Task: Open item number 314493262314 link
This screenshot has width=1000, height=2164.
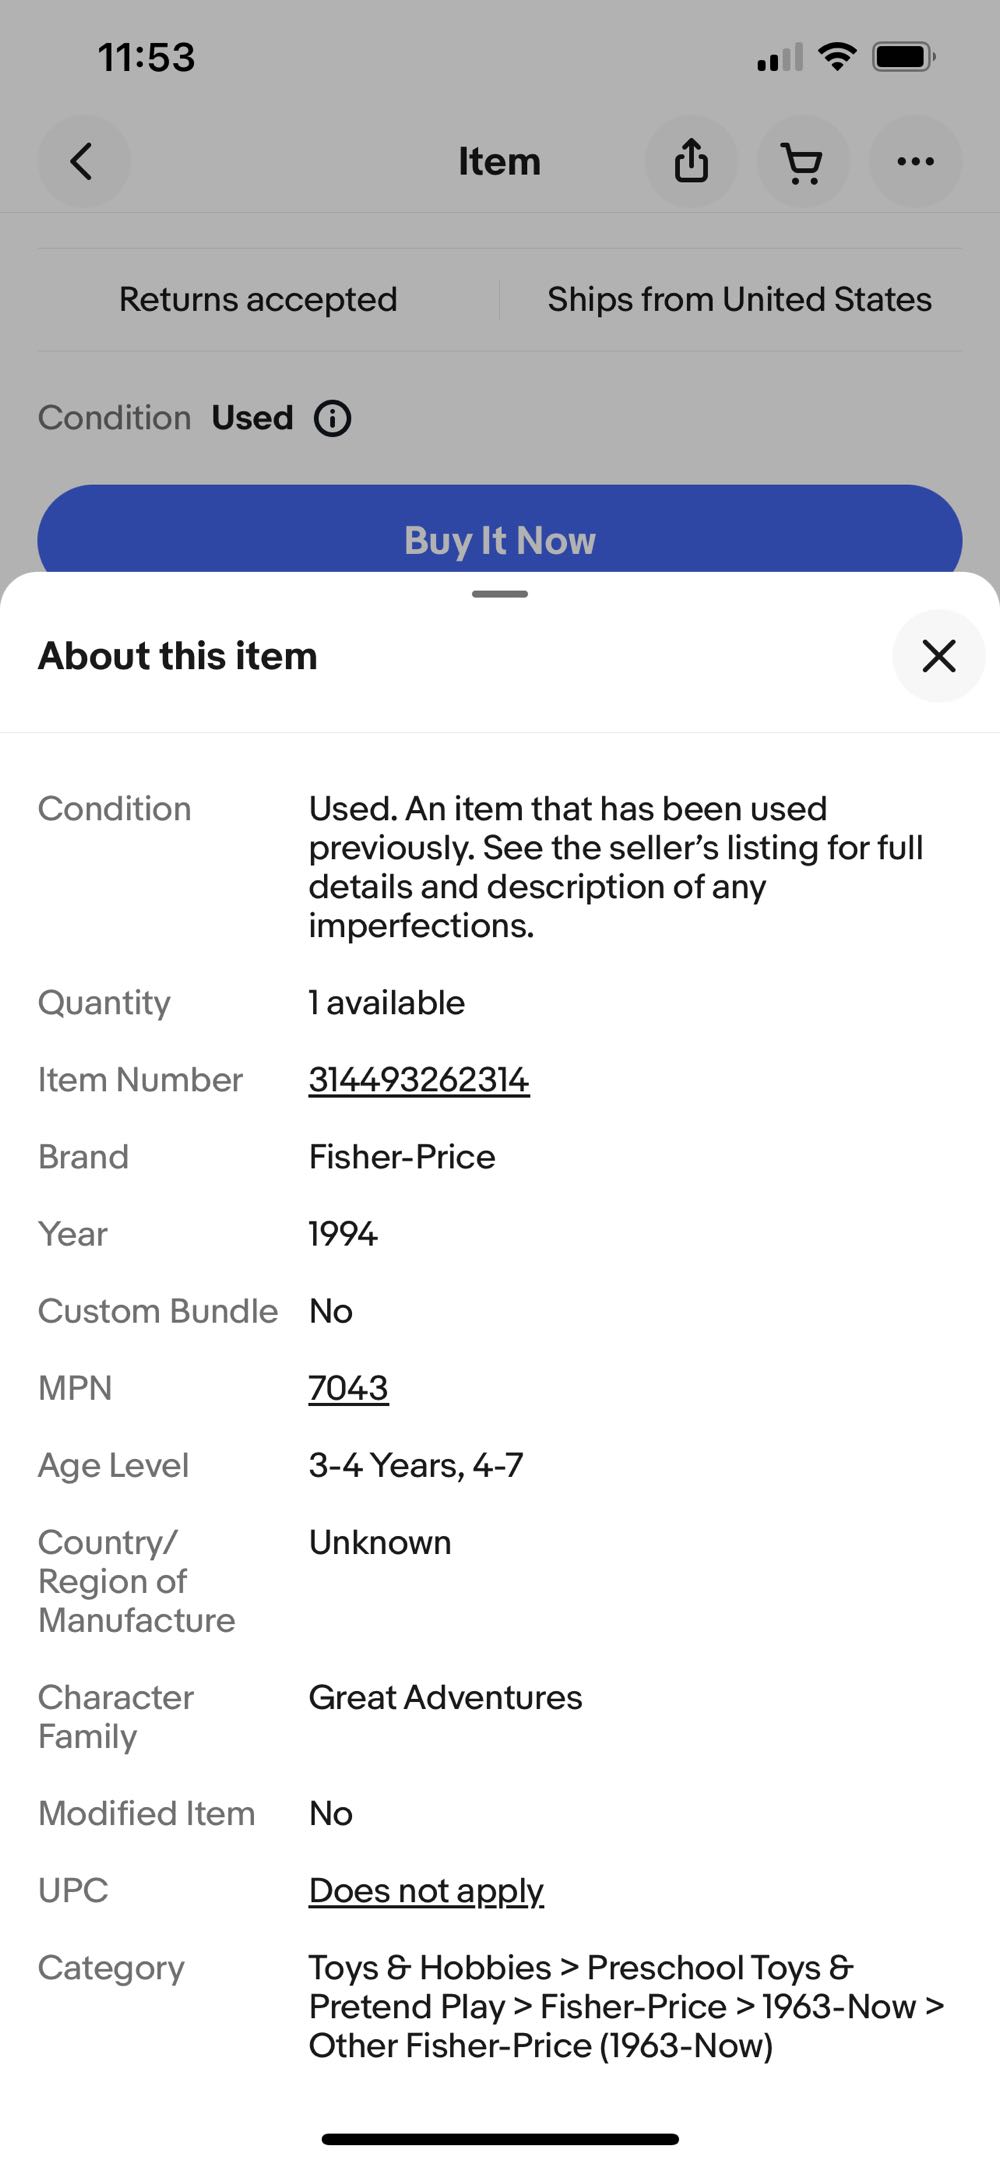Action: (x=418, y=1080)
